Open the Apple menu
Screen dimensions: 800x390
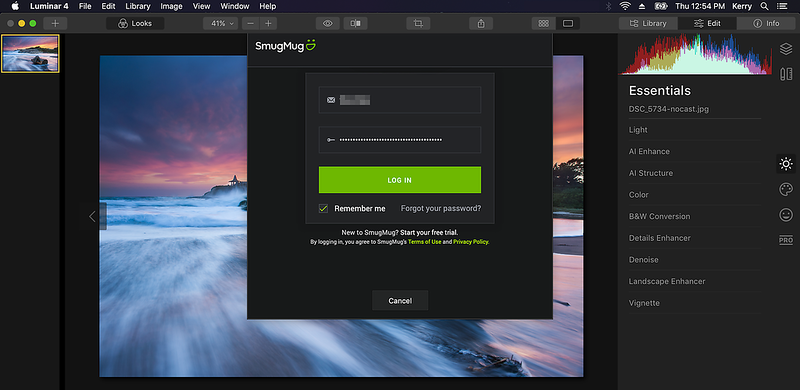15,6
